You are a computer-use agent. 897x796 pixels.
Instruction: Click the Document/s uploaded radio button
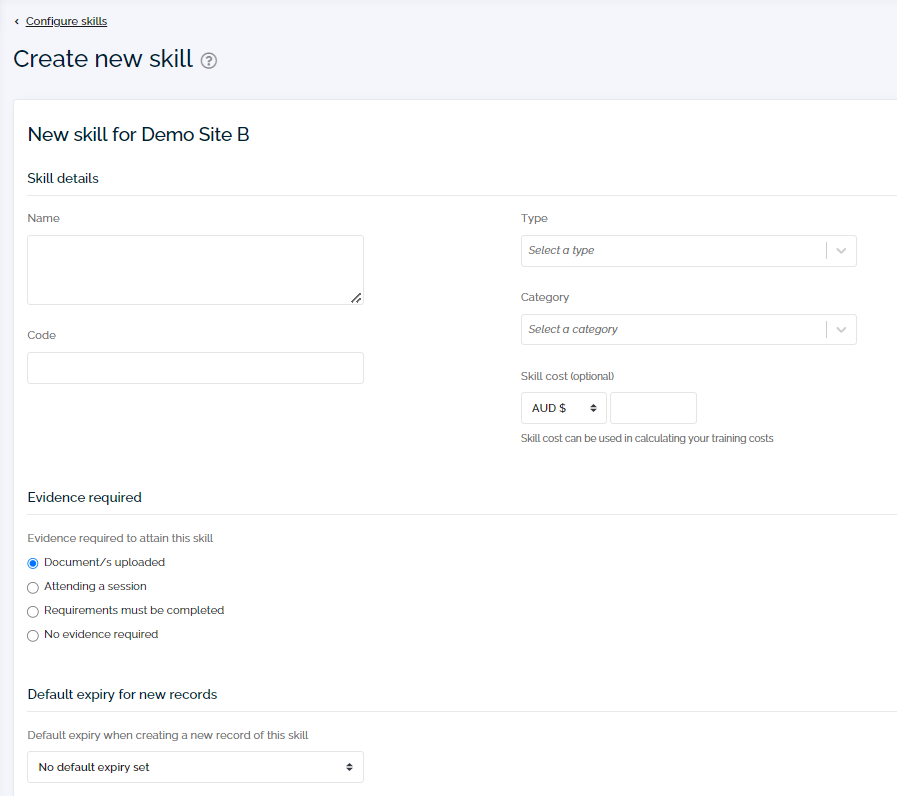click(32, 563)
